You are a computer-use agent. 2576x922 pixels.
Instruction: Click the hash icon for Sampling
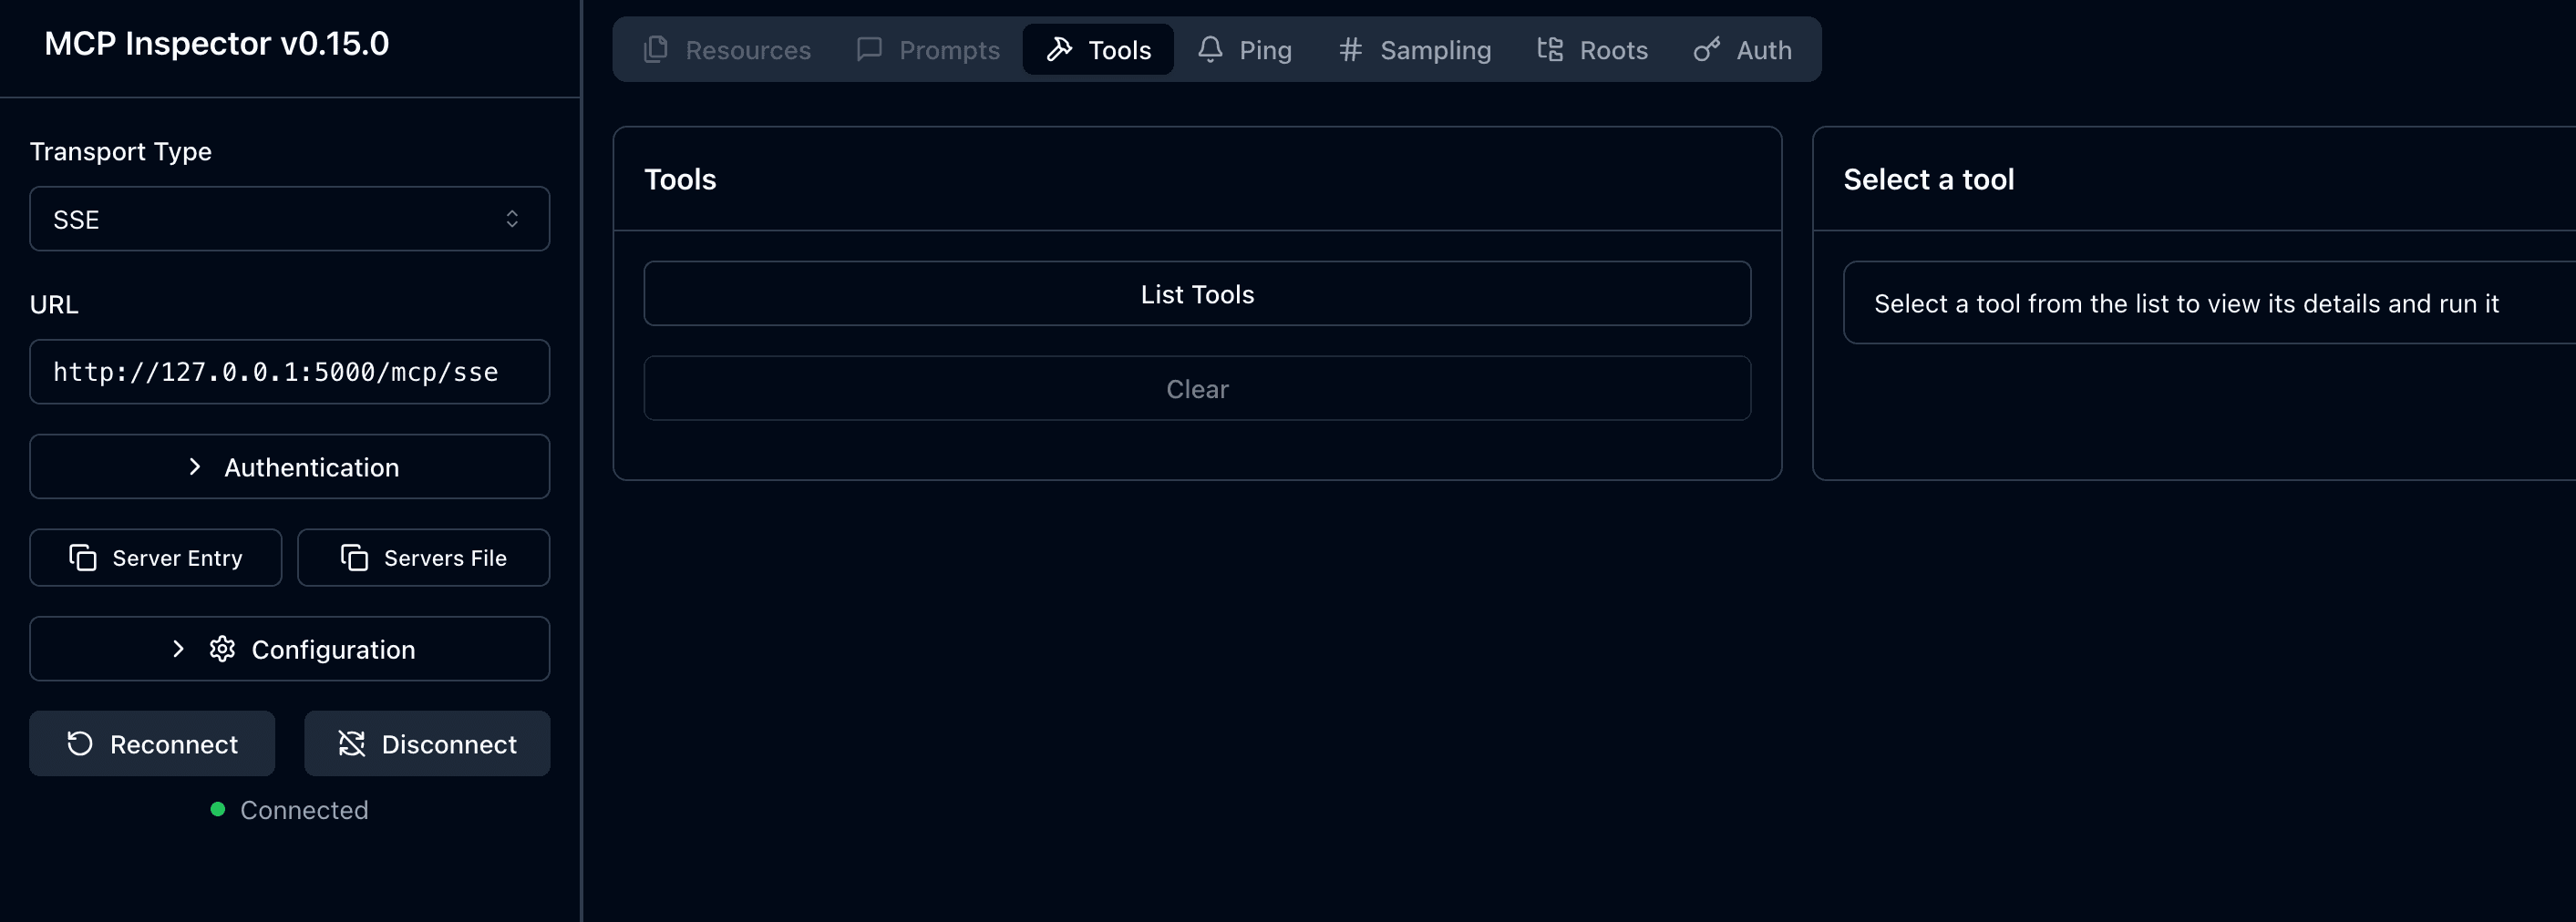(x=1350, y=49)
